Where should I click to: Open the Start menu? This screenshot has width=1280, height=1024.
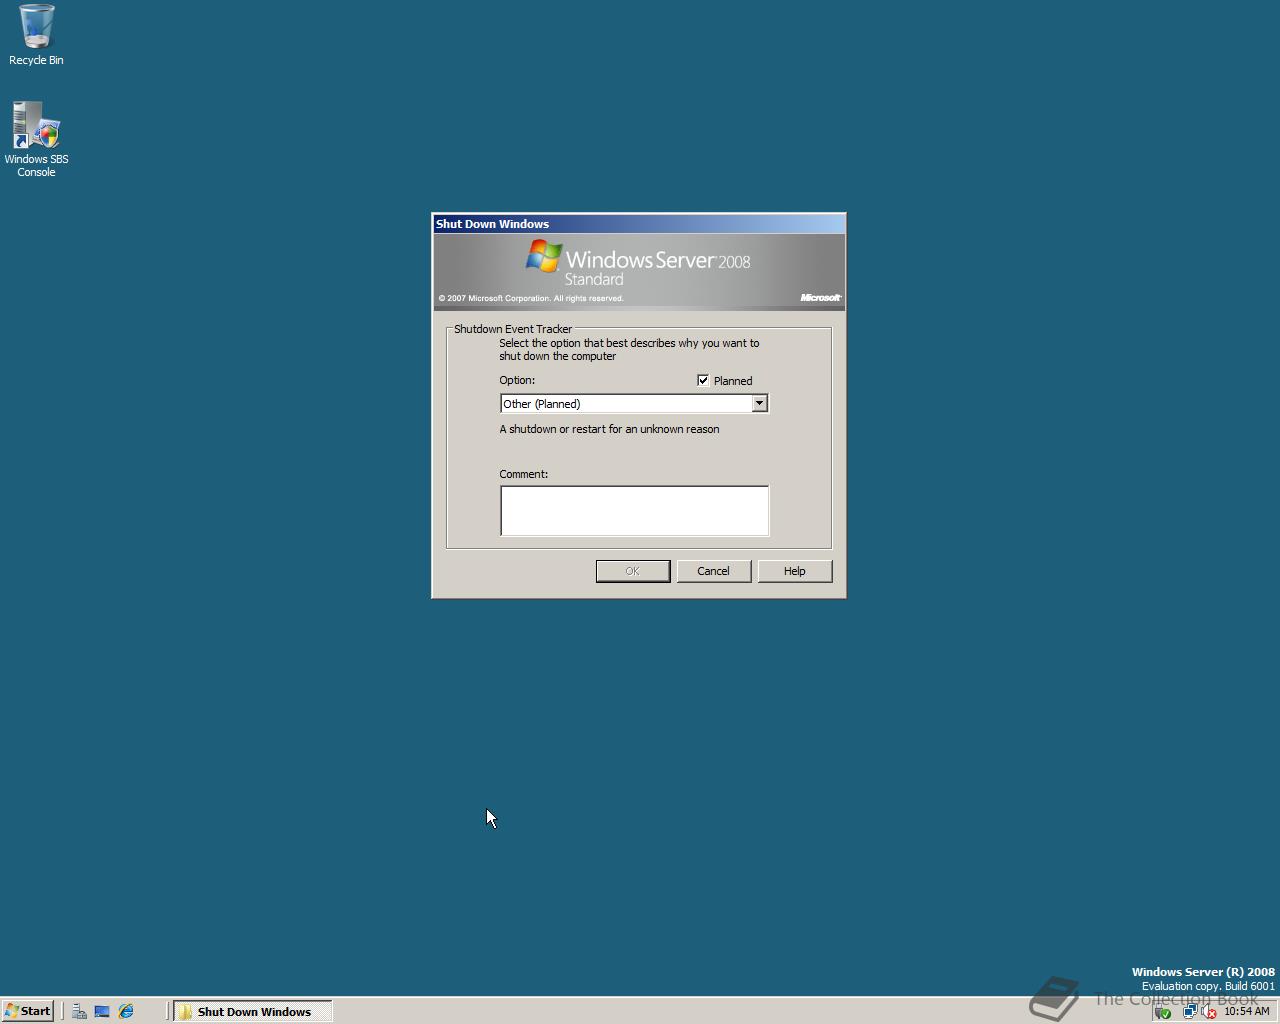click(27, 1011)
